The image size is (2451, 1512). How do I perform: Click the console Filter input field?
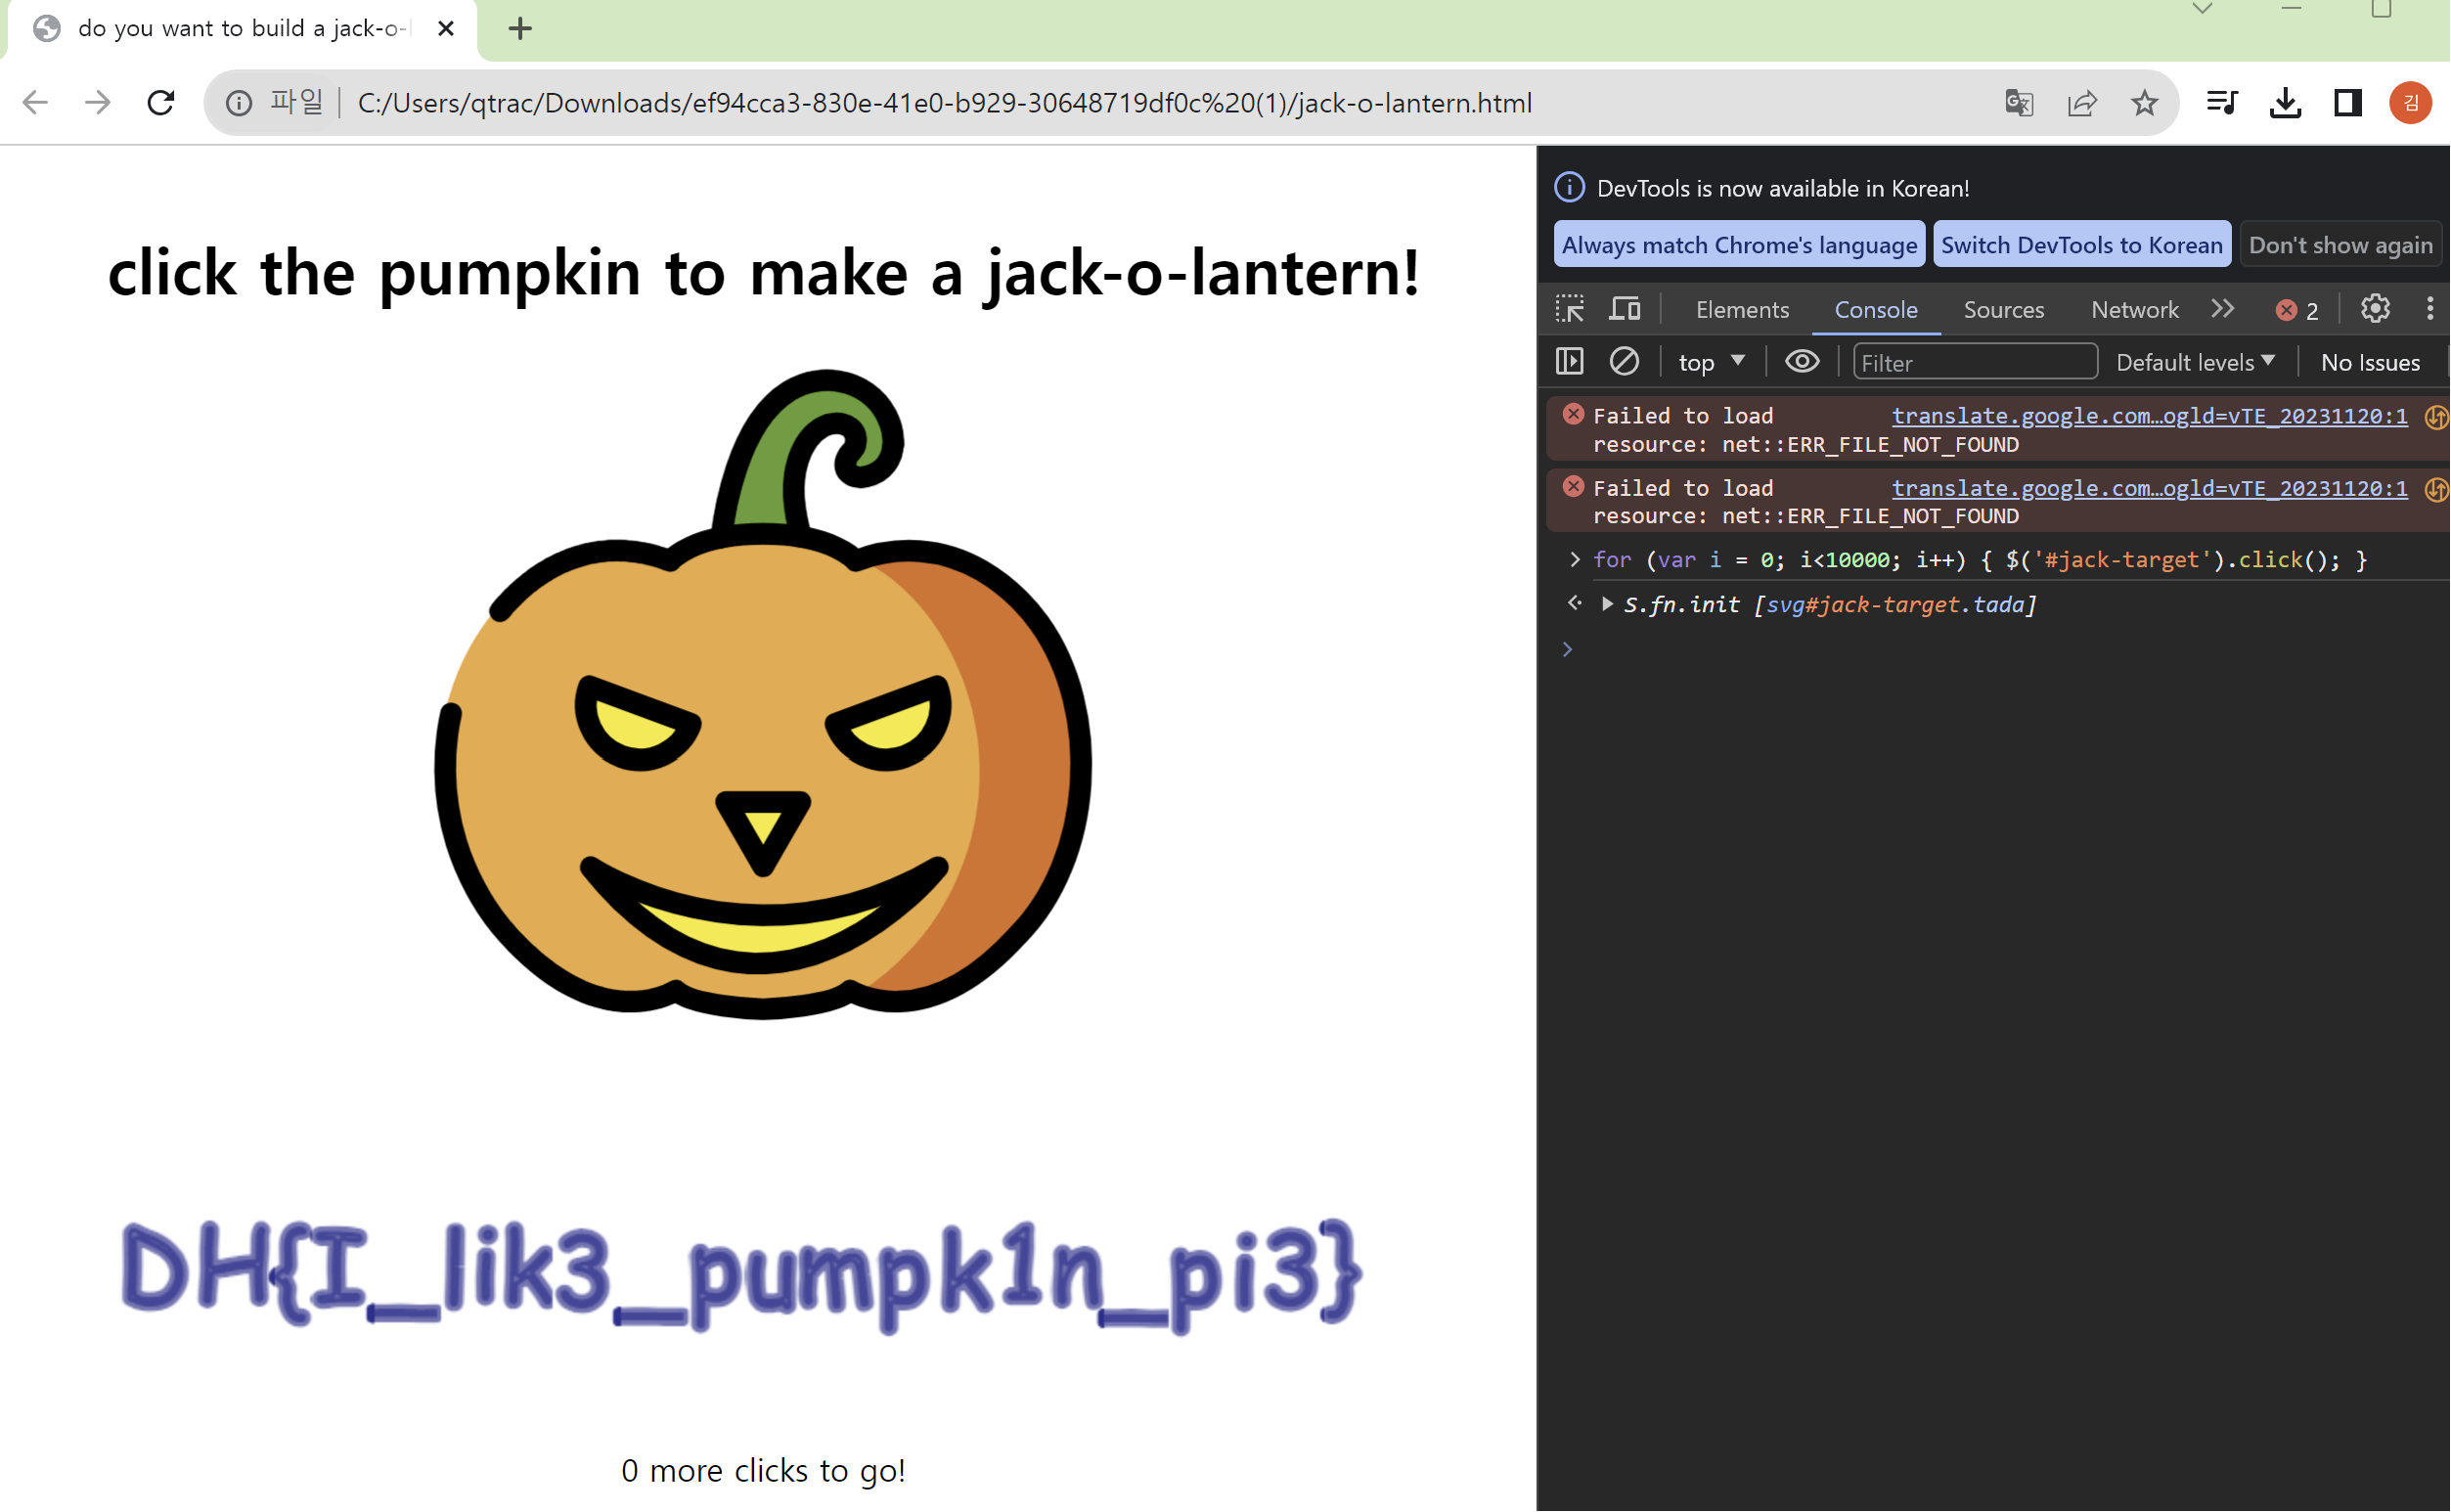pos(1974,362)
